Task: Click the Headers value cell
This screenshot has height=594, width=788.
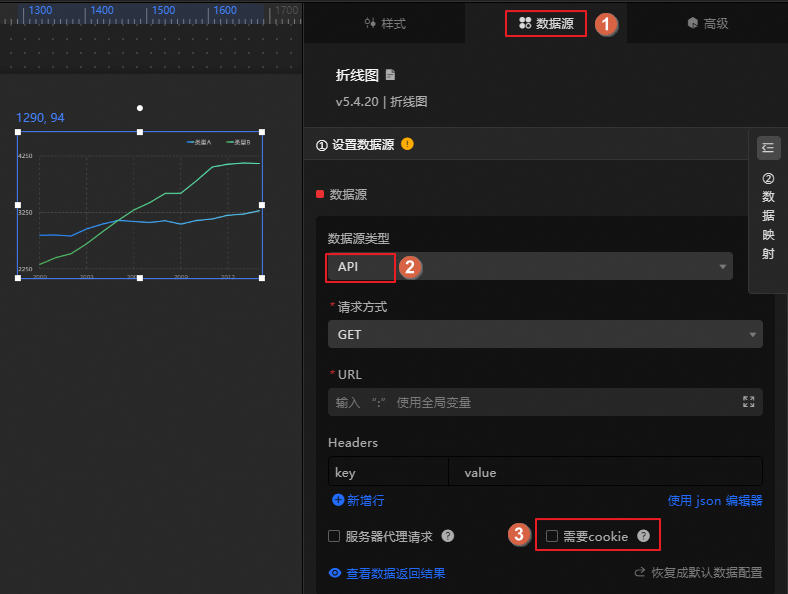Action: click(605, 472)
